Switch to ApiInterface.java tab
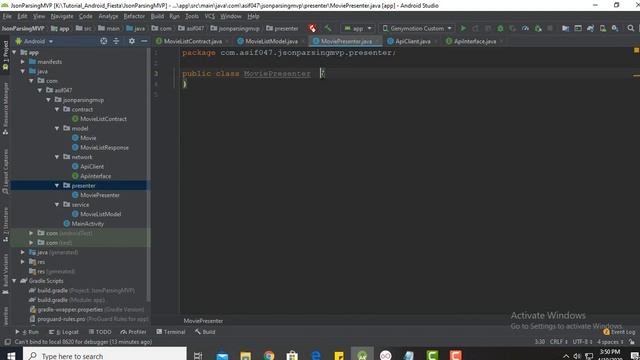Screen dimensions: 640x360 click(475, 41)
